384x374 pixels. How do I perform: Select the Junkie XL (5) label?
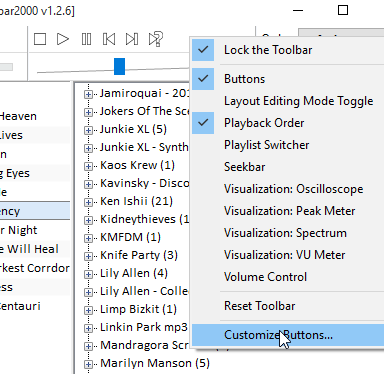click(x=133, y=129)
